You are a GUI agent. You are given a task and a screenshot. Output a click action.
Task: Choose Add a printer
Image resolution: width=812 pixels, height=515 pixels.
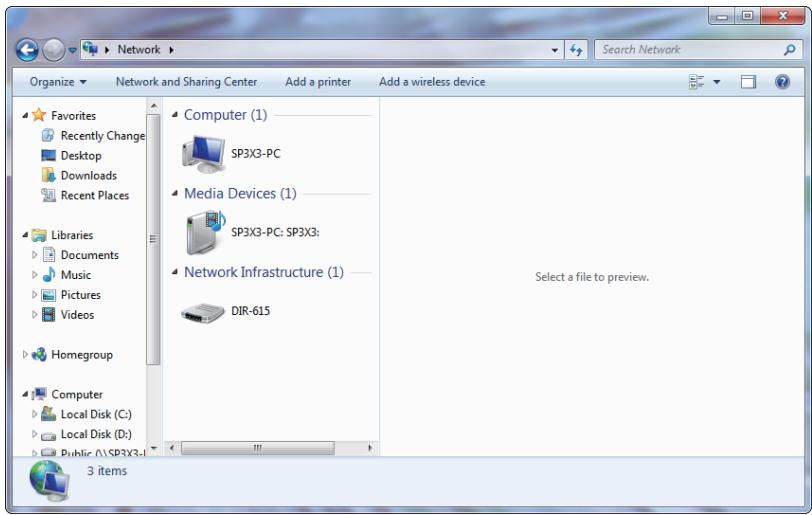[x=318, y=82]
